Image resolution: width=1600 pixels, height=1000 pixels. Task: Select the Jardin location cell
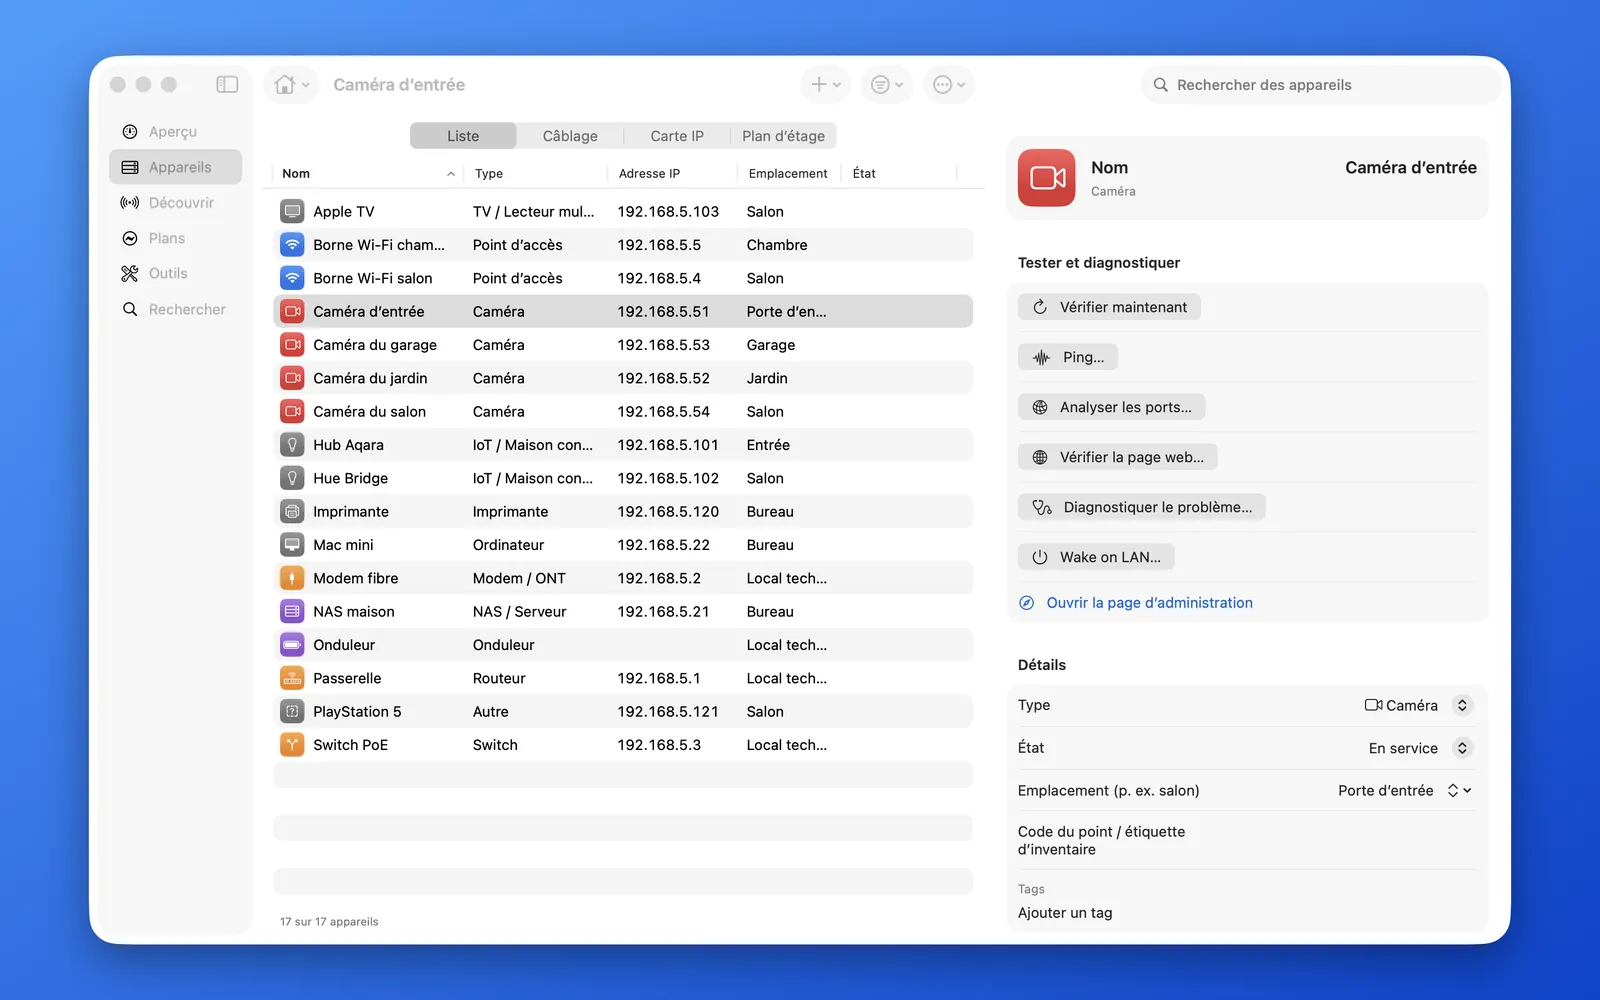pos(767,379)
